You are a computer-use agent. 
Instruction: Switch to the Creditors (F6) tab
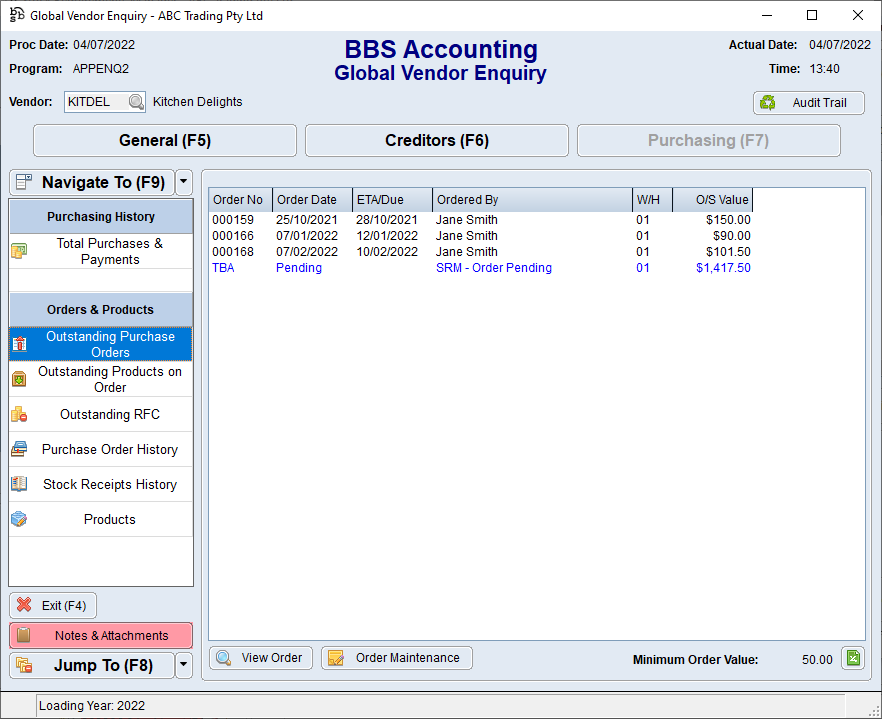(436, 140)
